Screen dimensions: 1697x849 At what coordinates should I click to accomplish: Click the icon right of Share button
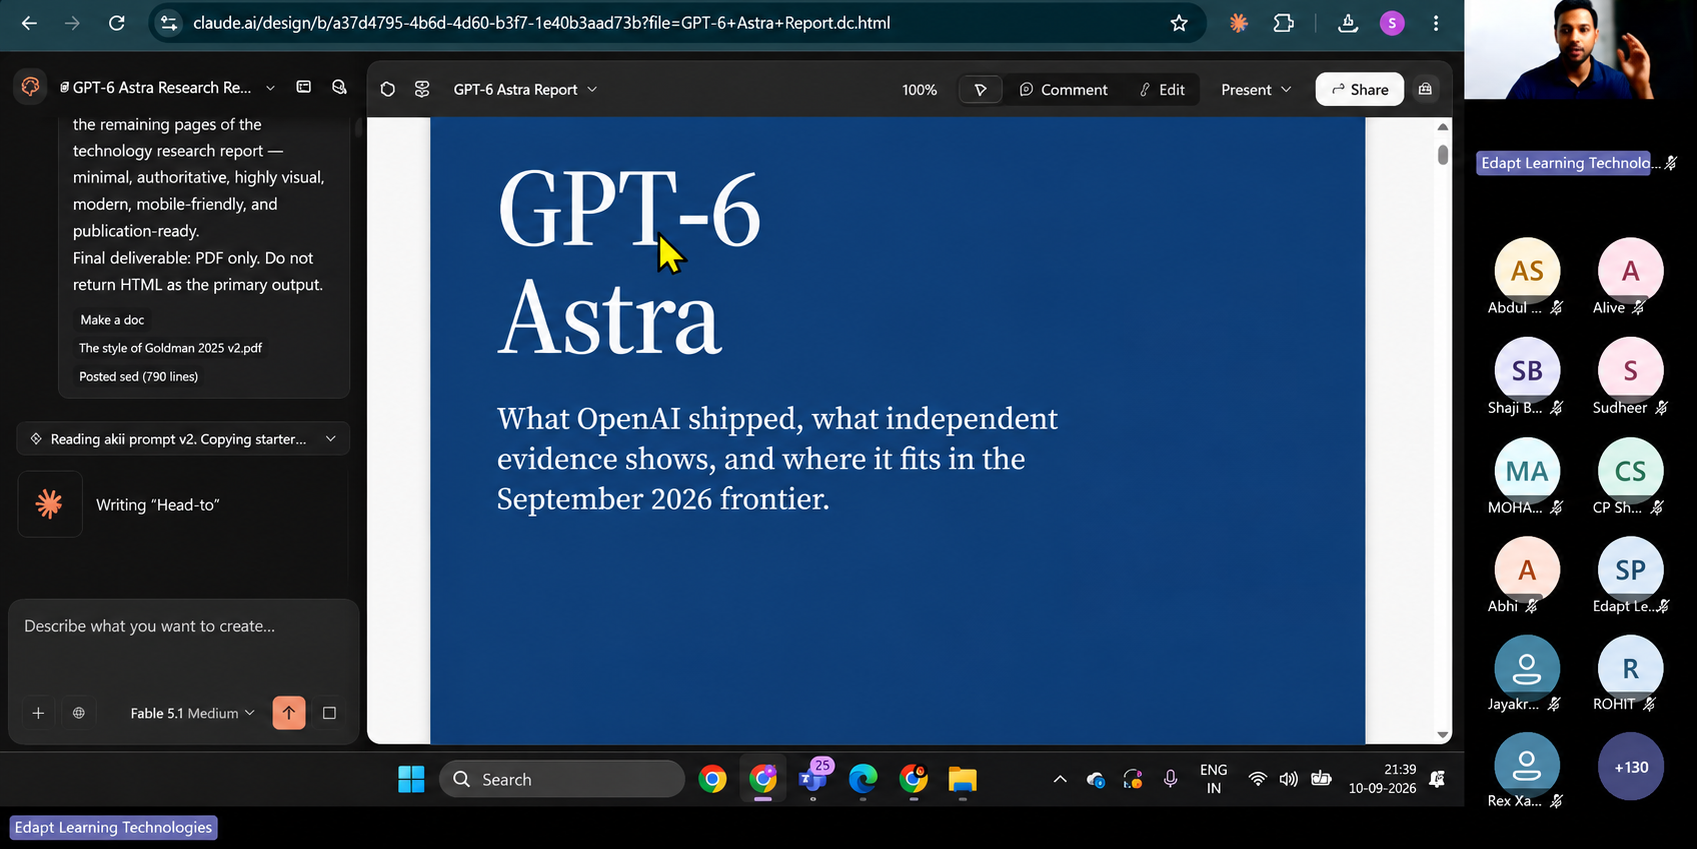pos(1425,90)
